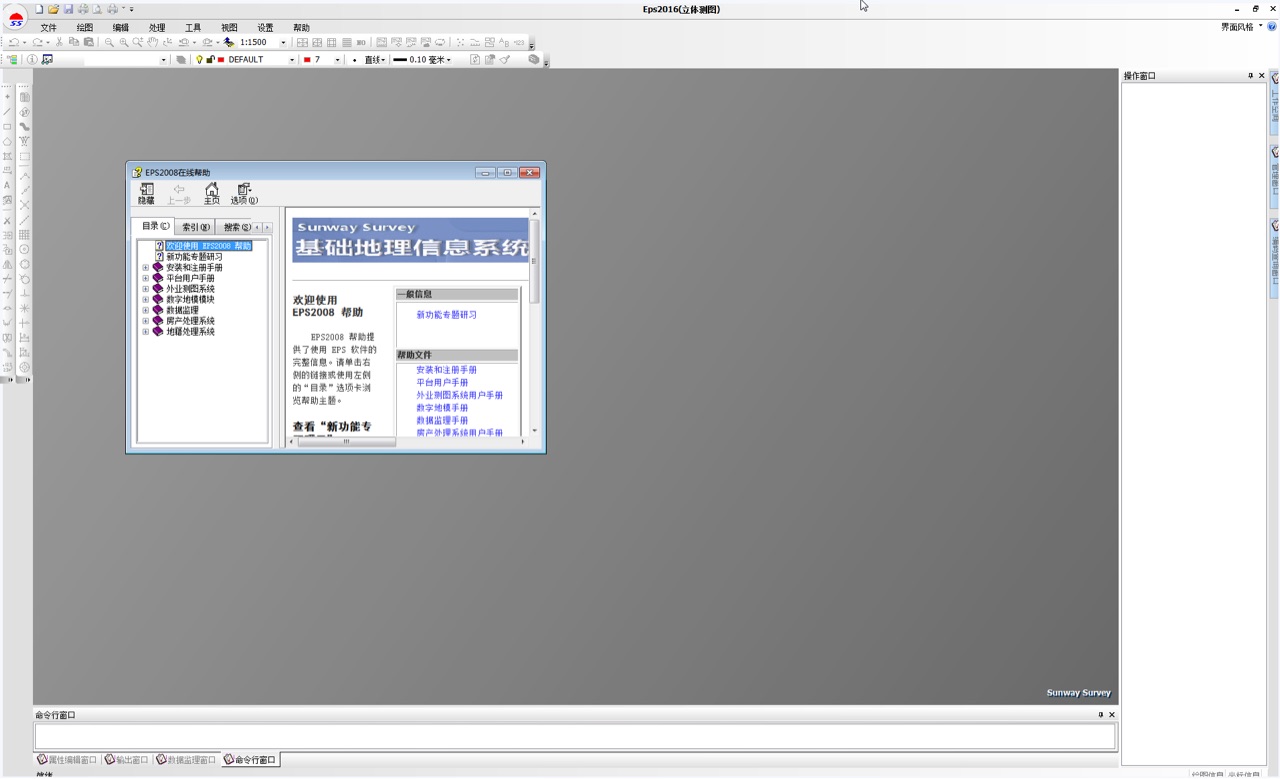
Task: Click the command line input field
Action: pos(575,736)
